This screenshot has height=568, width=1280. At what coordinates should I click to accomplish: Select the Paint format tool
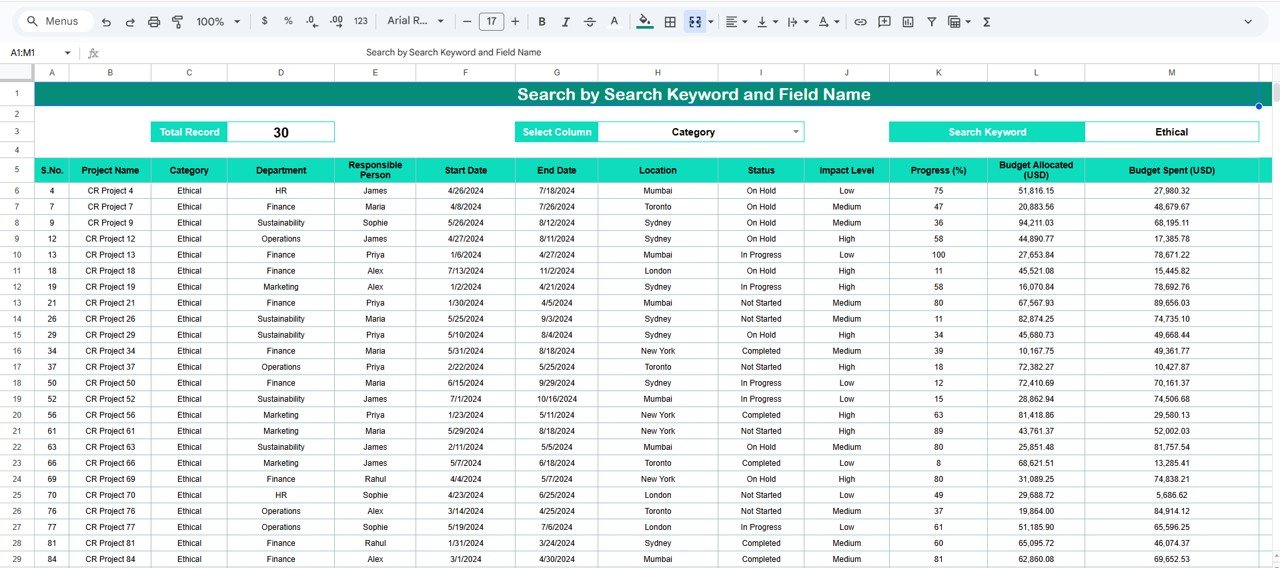[177, 21]
